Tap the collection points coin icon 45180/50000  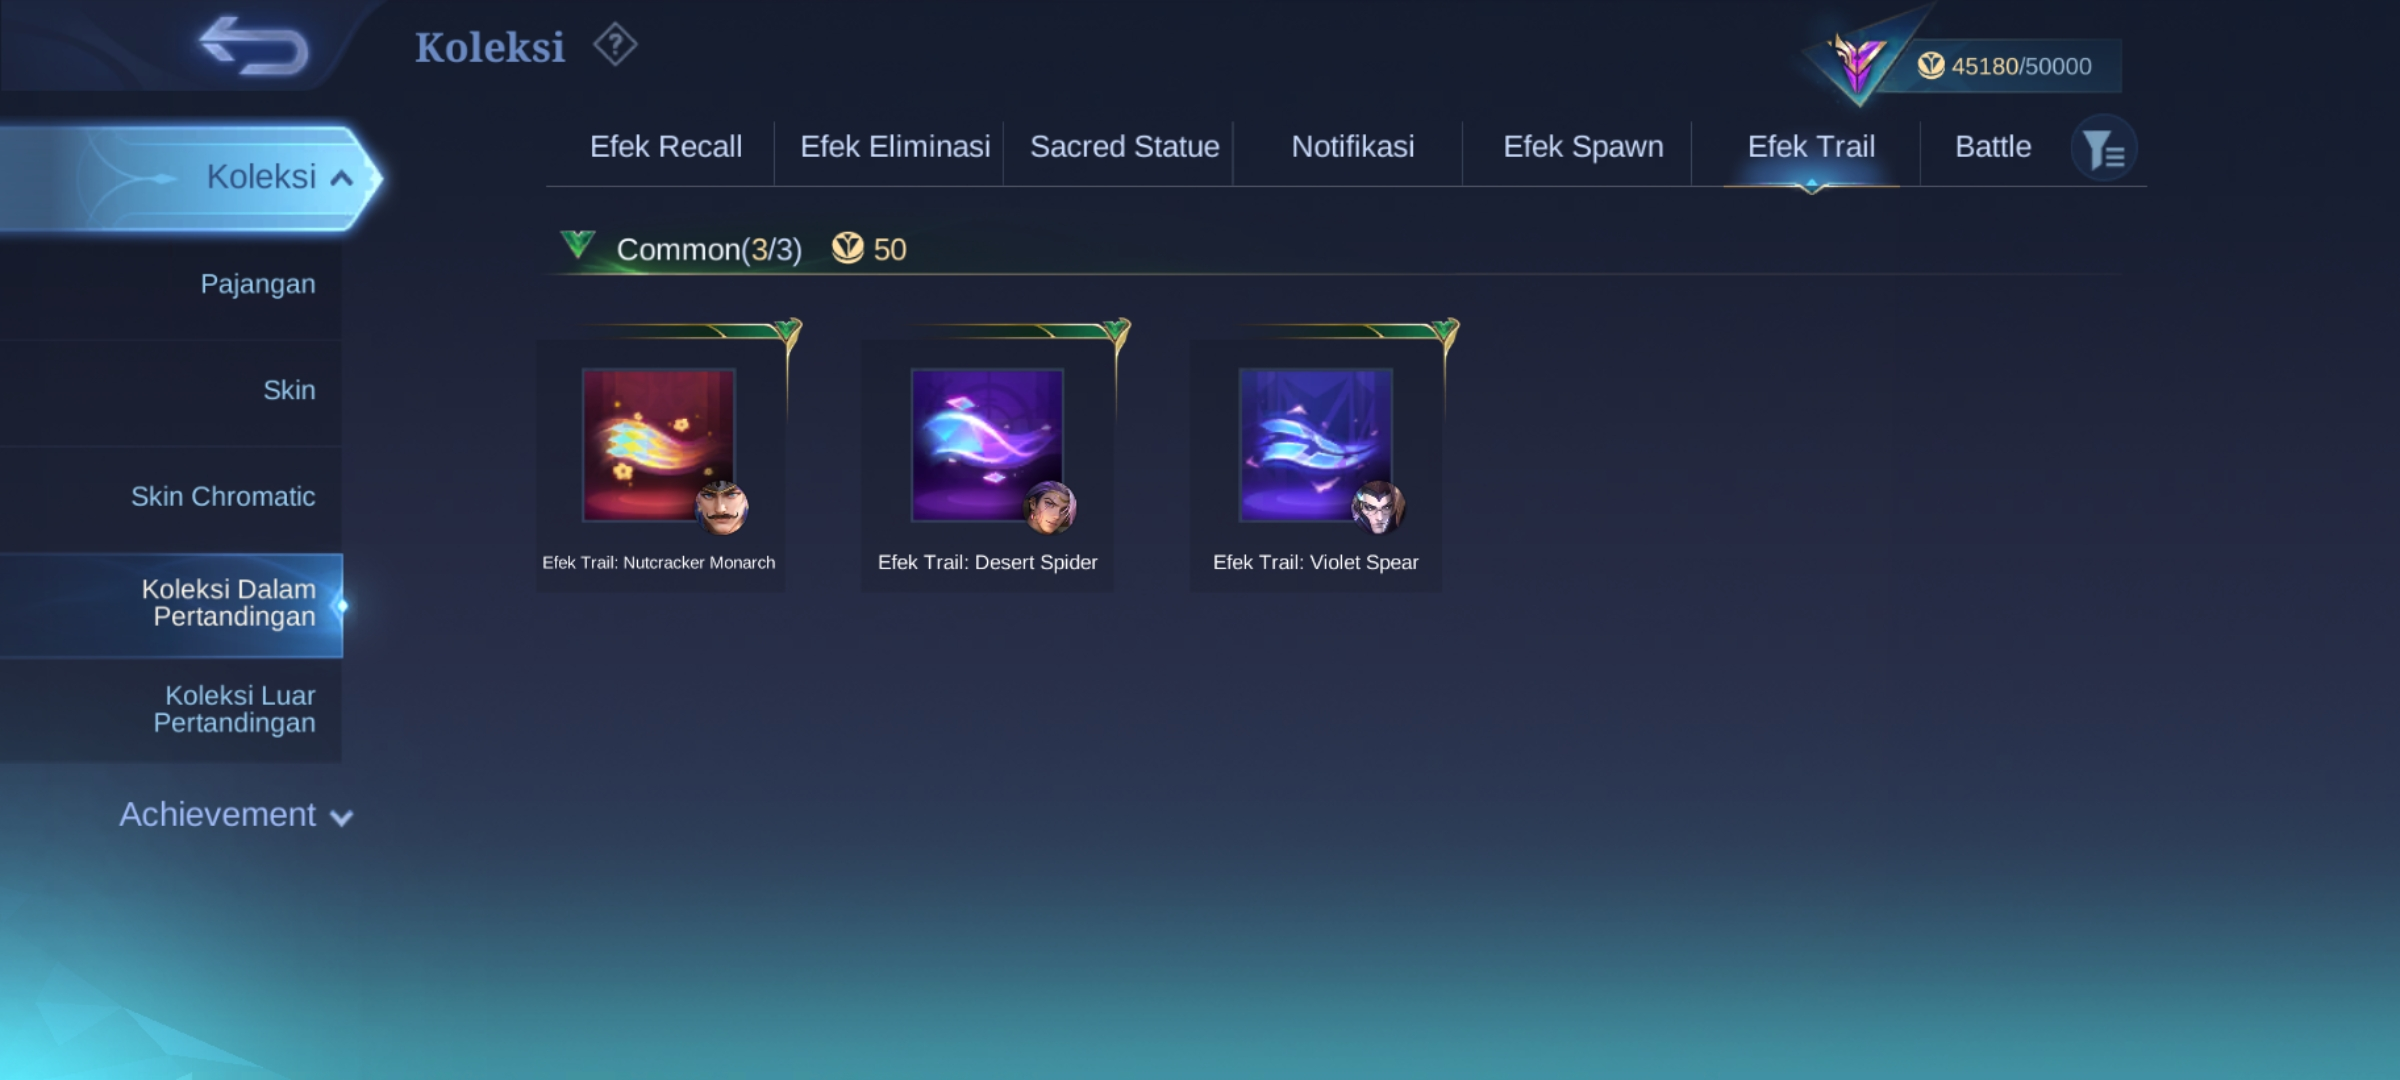pyautogui.click(x=1930, y=66)
